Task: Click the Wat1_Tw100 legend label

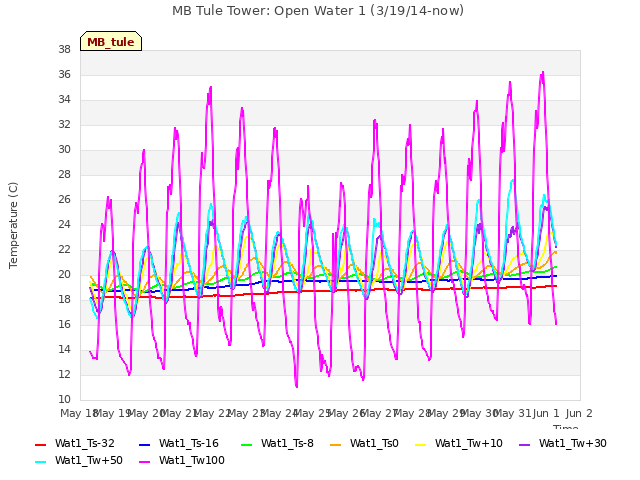Action: pos(192,461)
